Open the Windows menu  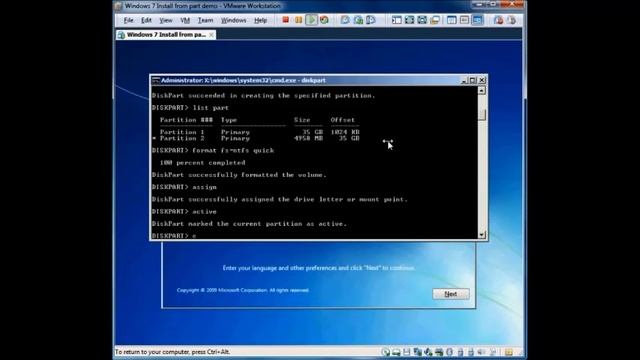coord(233,20)
